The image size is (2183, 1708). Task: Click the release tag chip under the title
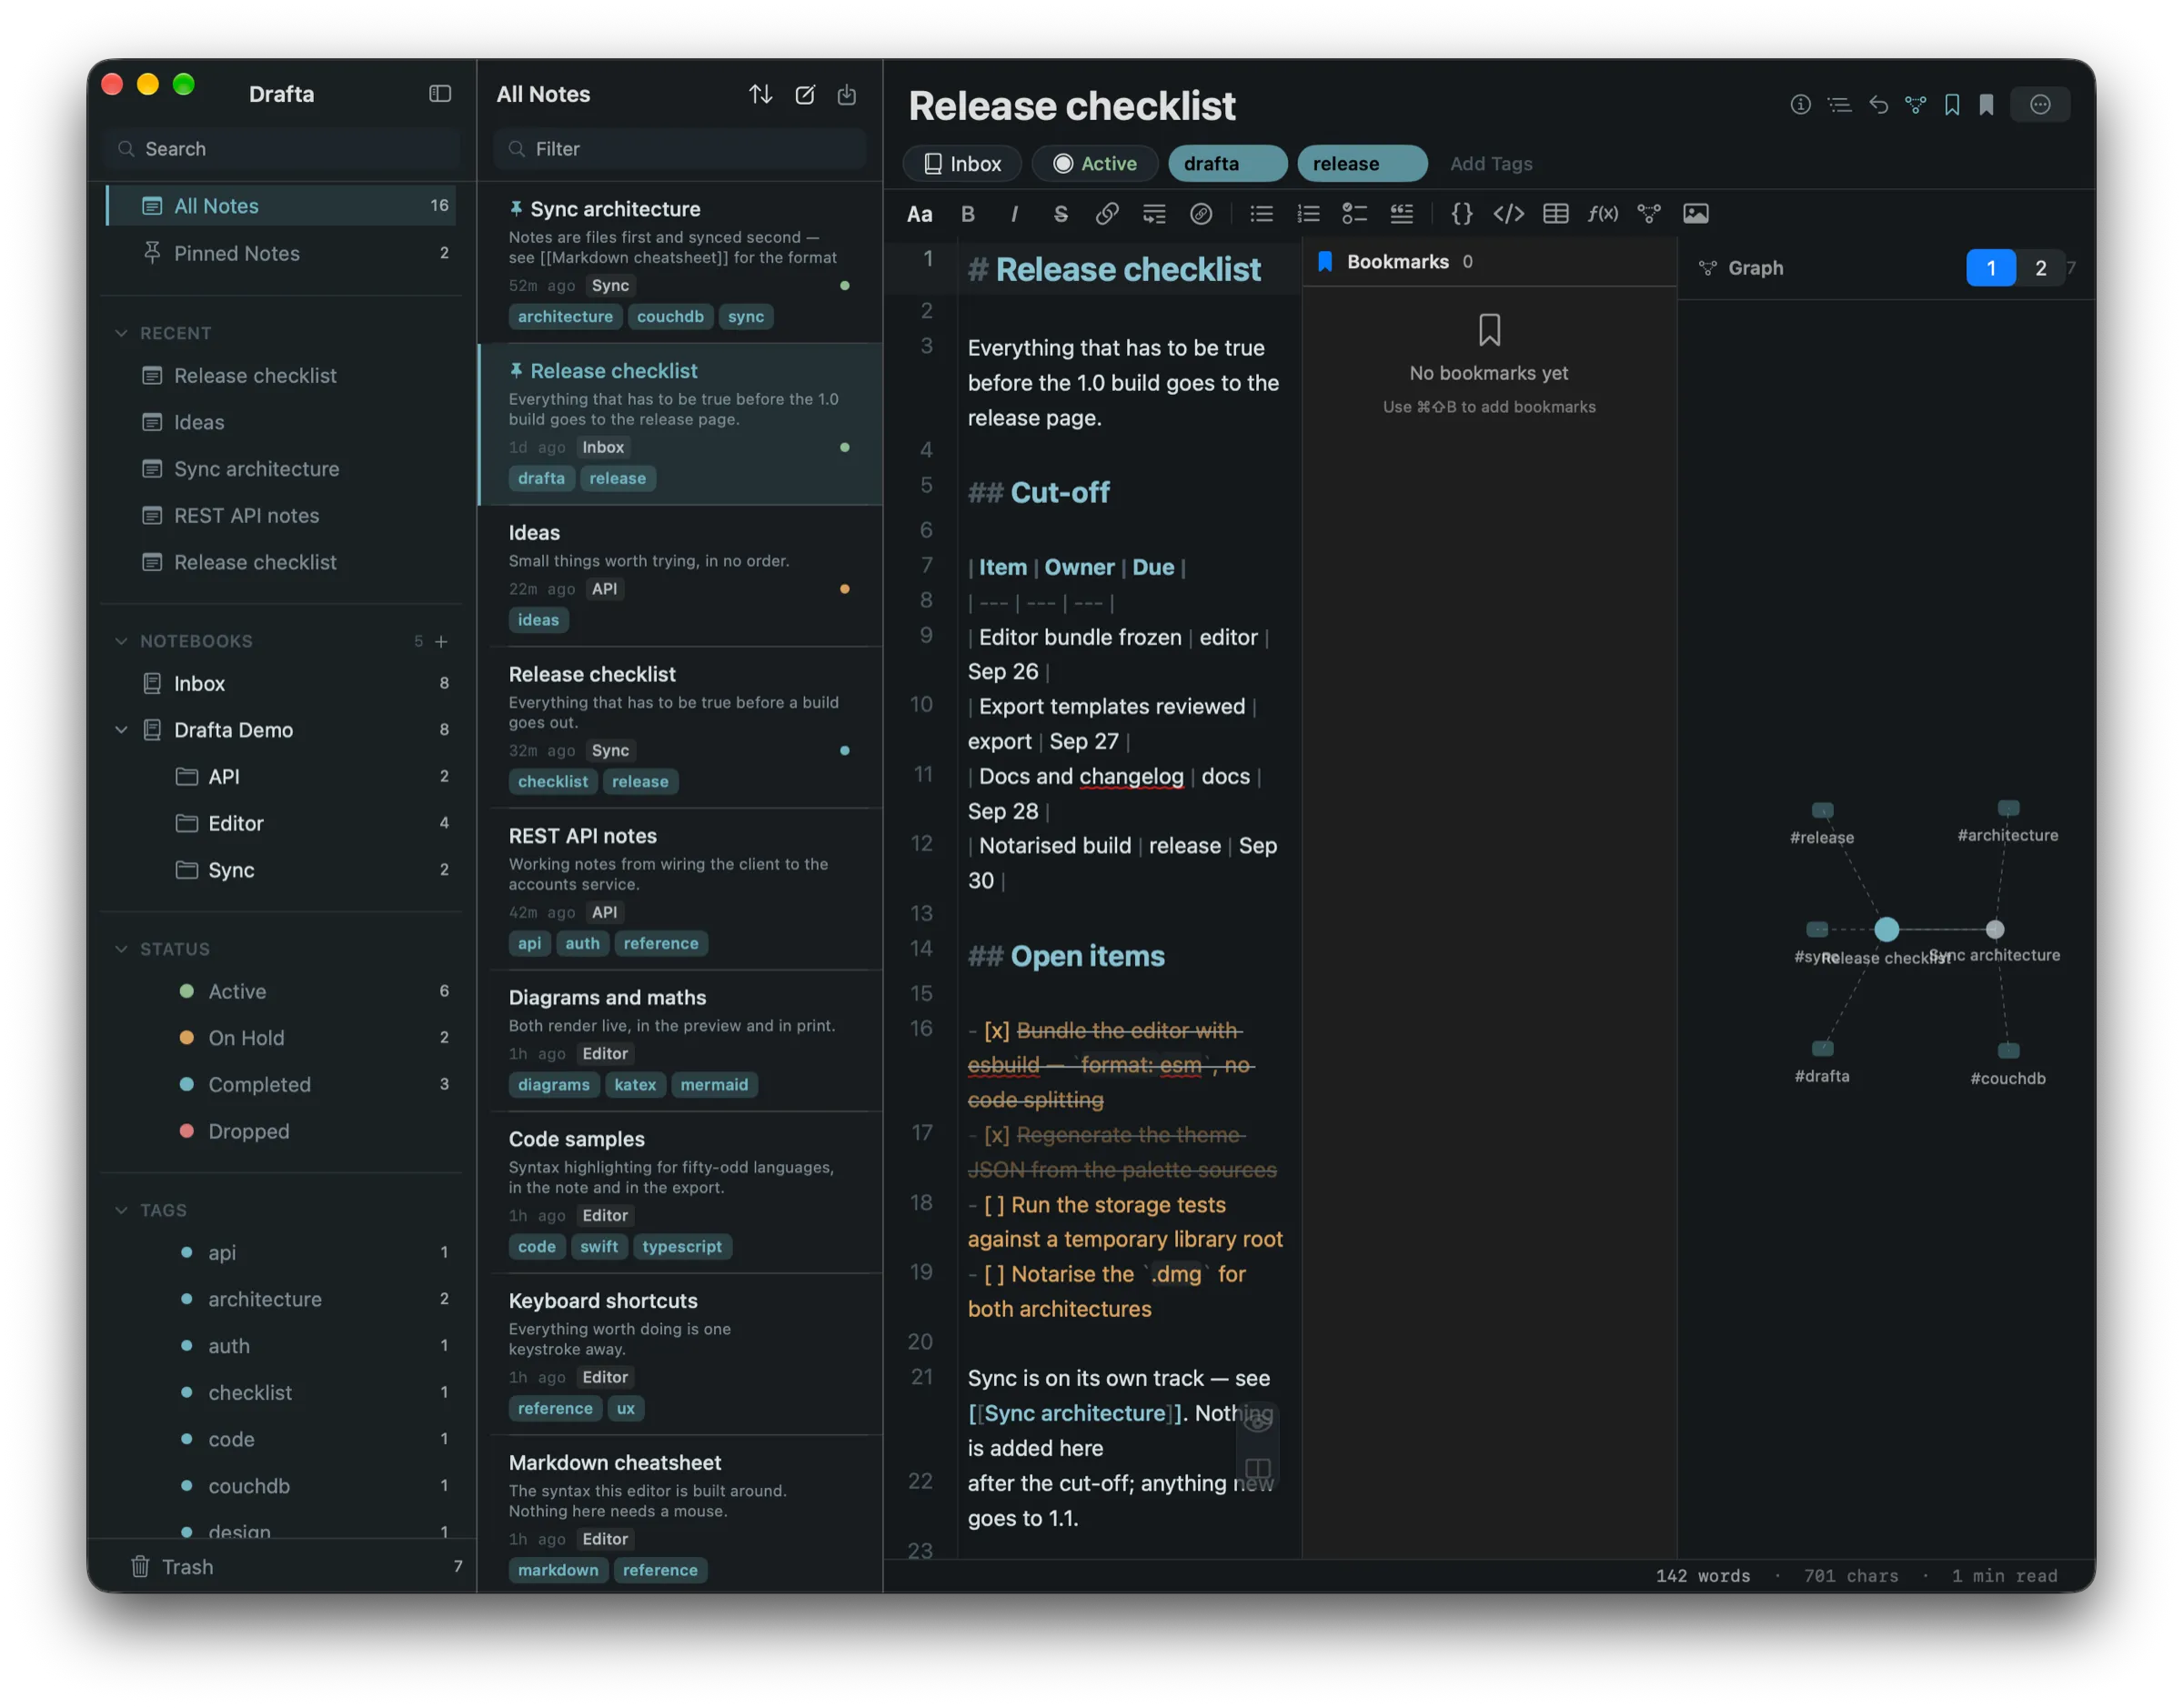click(x=1362, y=164)
